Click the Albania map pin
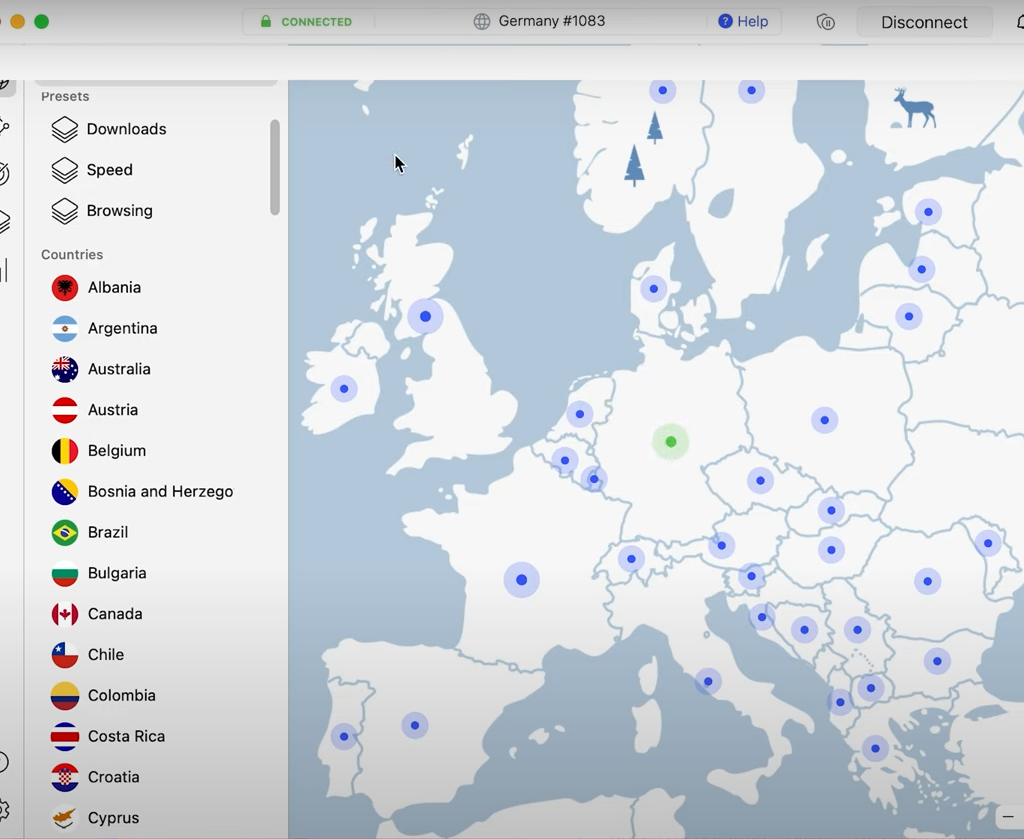 (840, 703)
